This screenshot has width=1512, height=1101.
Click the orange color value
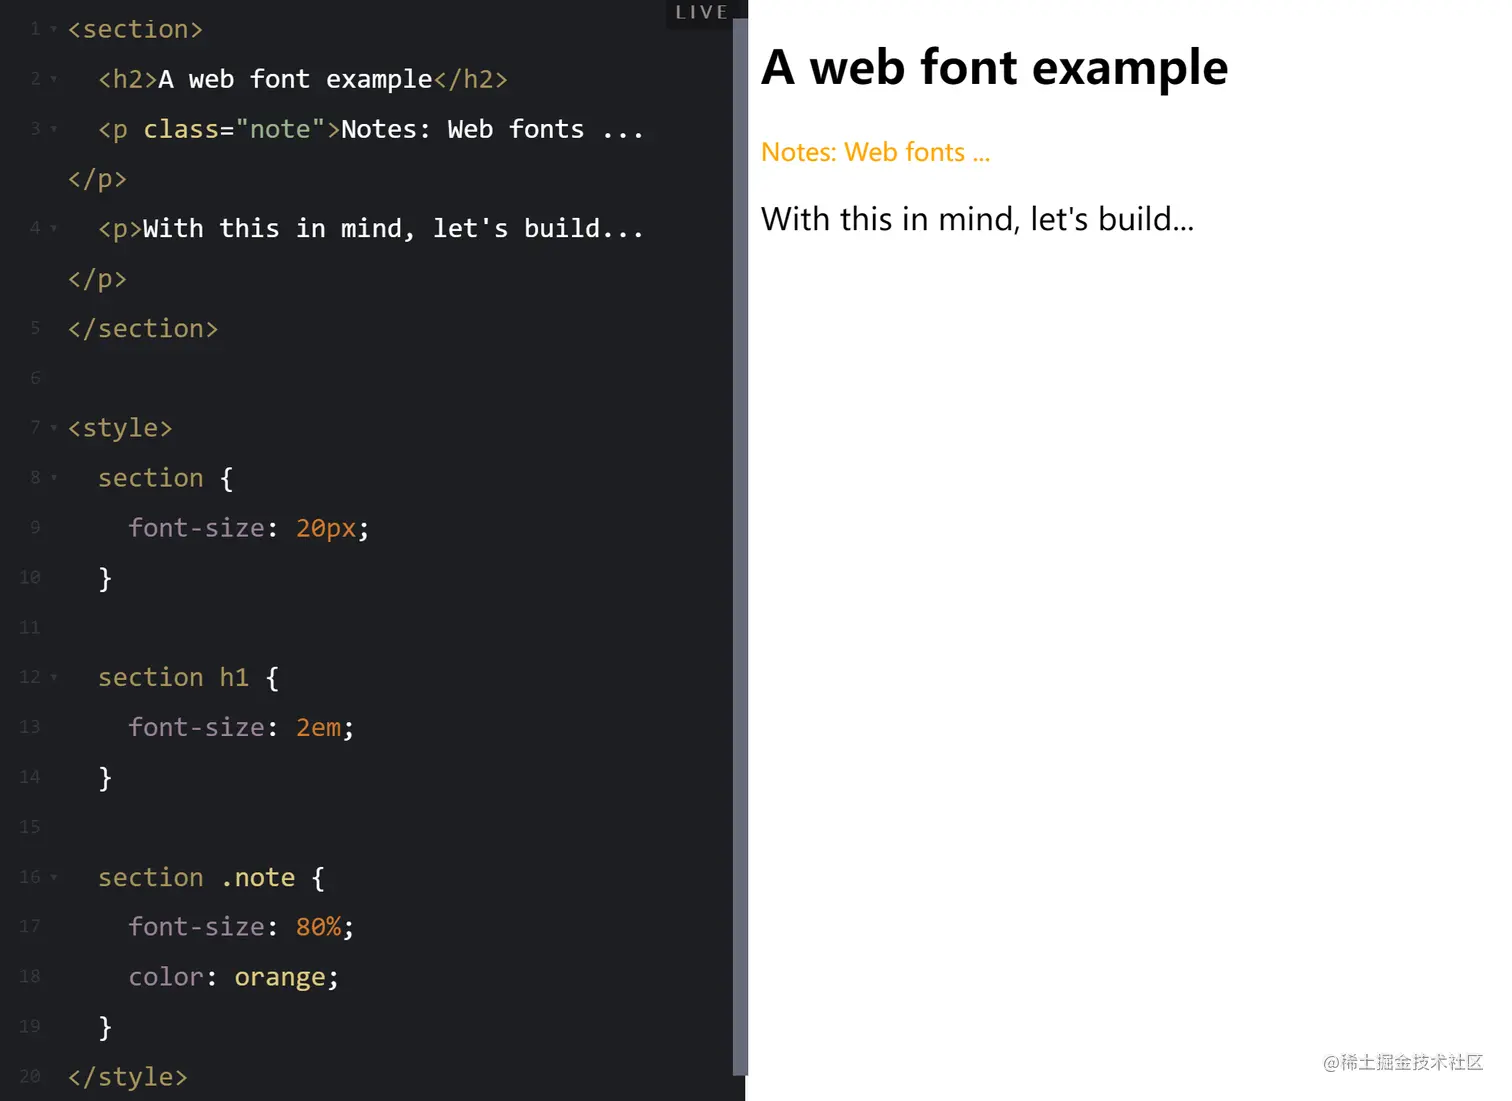(280, 977)
